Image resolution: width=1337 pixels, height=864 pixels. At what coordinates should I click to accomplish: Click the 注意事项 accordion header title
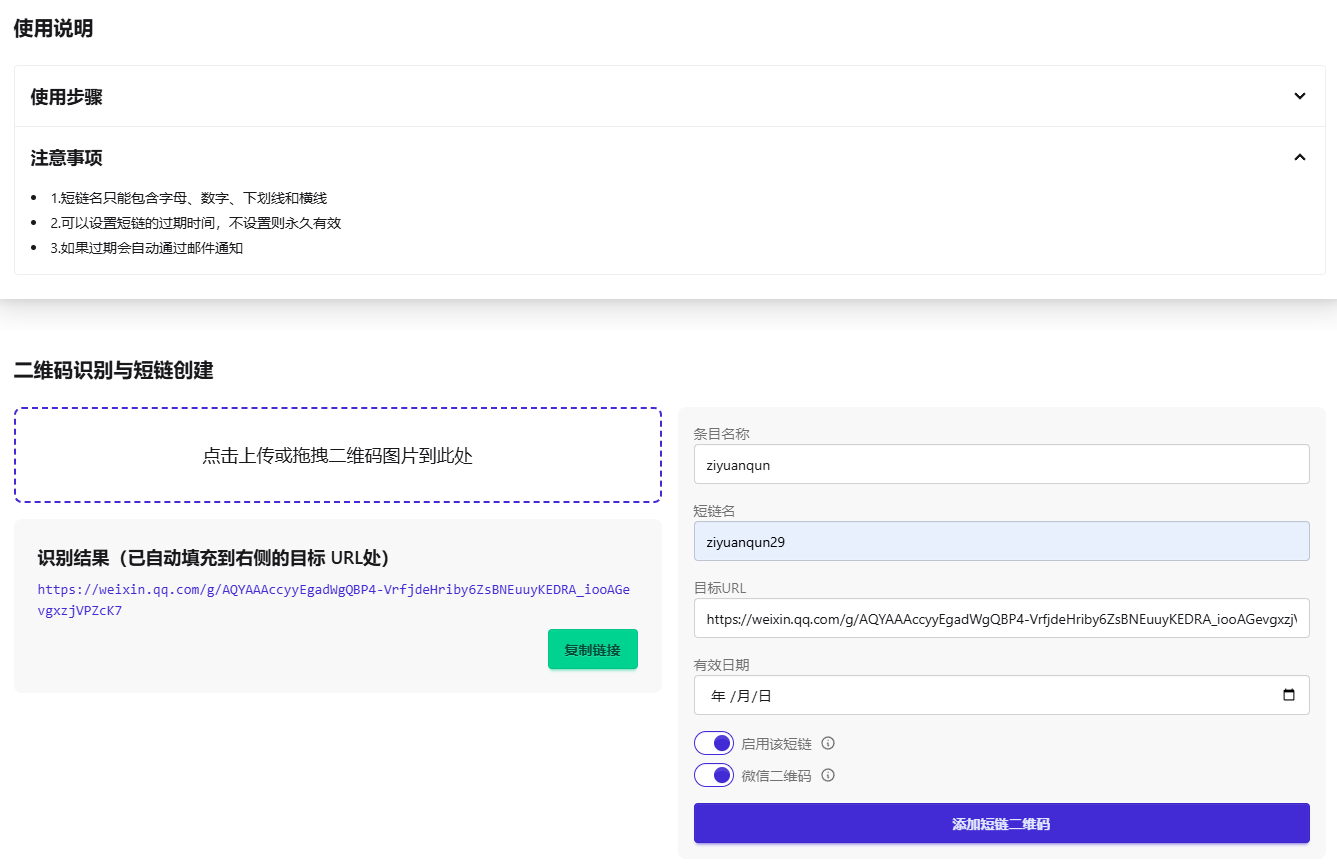click(x=67, y=158)
